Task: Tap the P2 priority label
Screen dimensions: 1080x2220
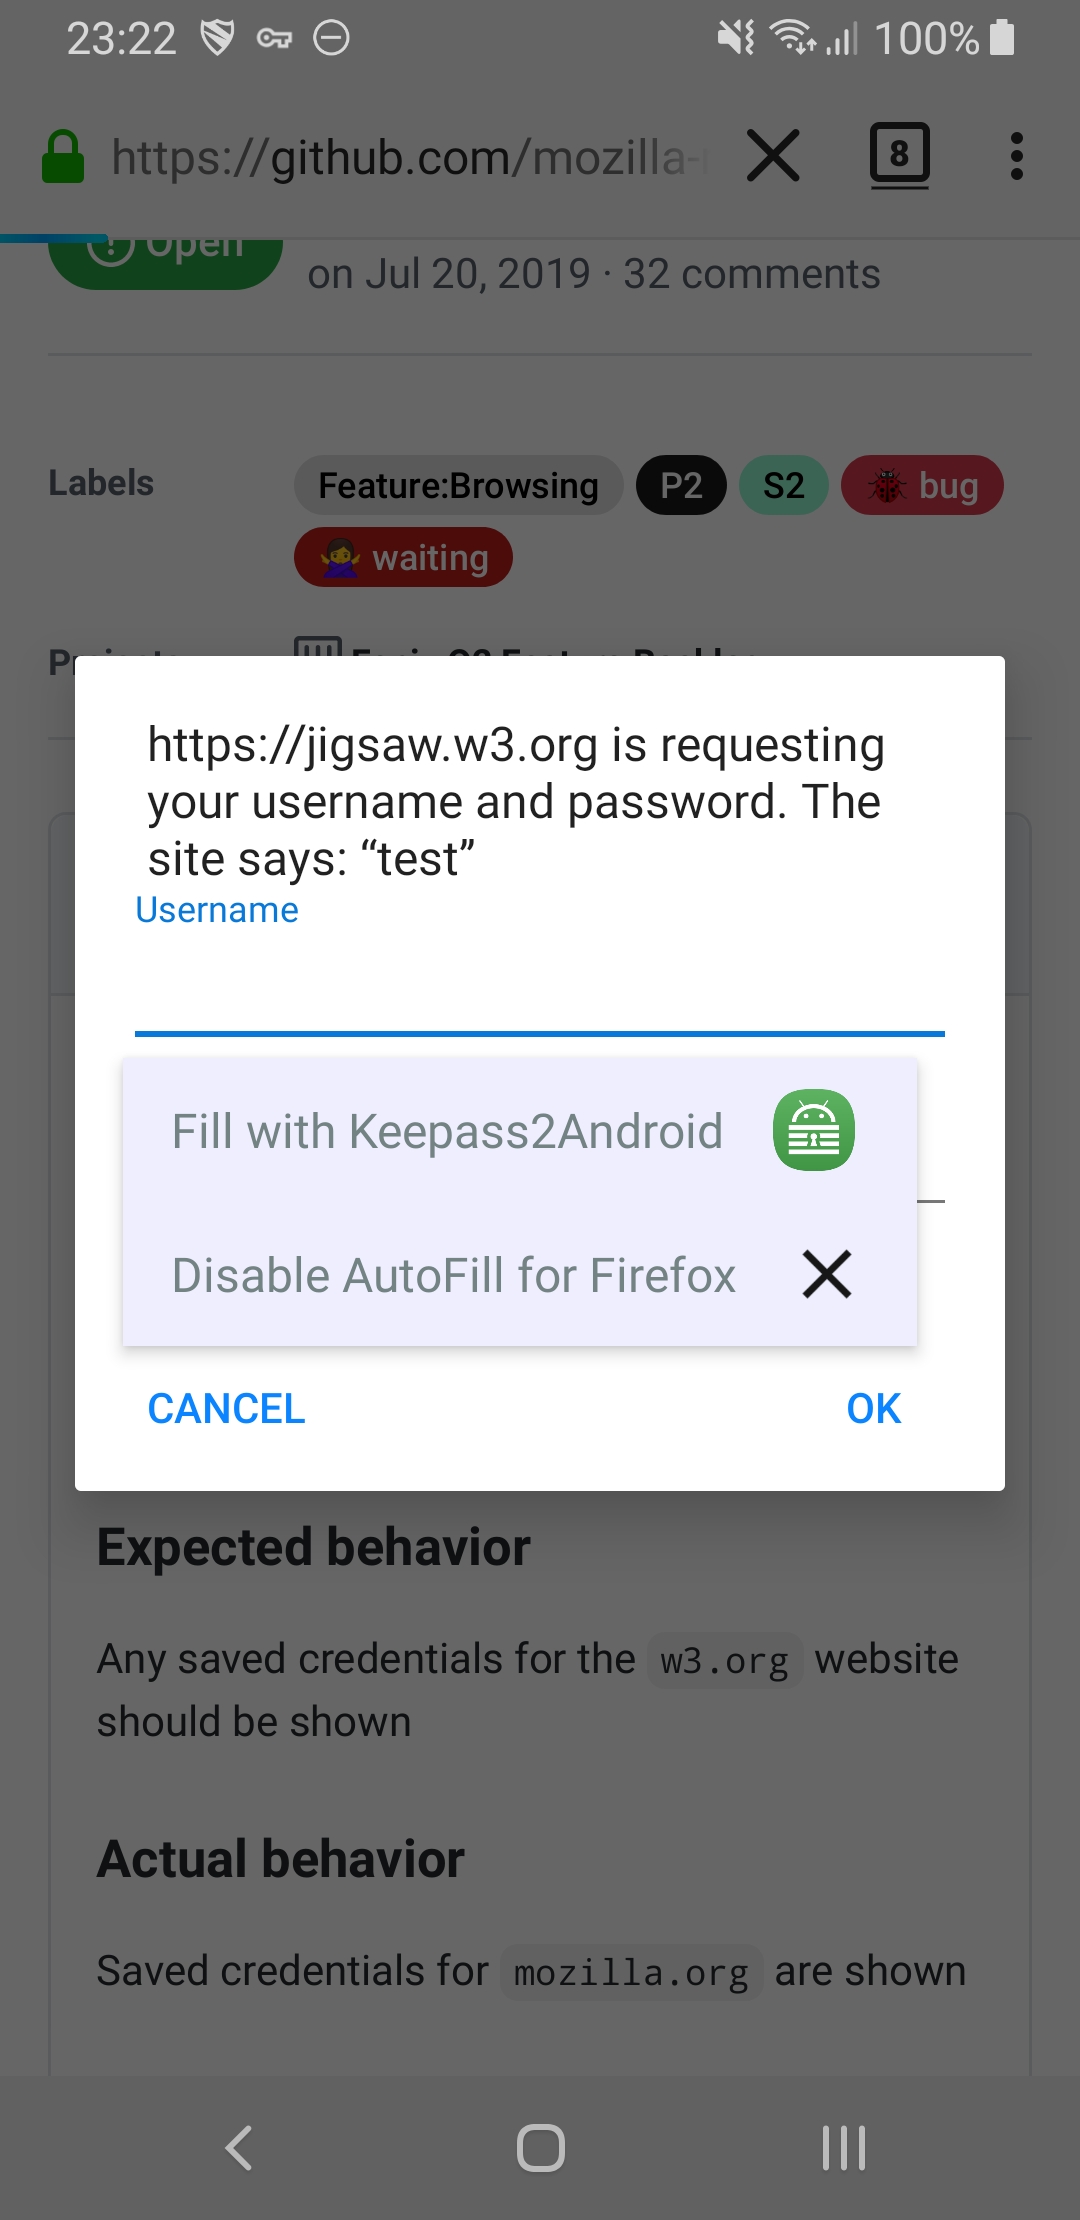Action: click(681, 486)
